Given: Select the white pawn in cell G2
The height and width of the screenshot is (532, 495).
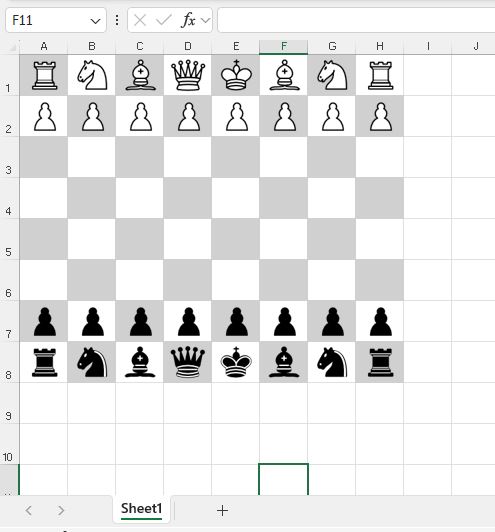Looking at the screenshot, I should coord(333,117).
